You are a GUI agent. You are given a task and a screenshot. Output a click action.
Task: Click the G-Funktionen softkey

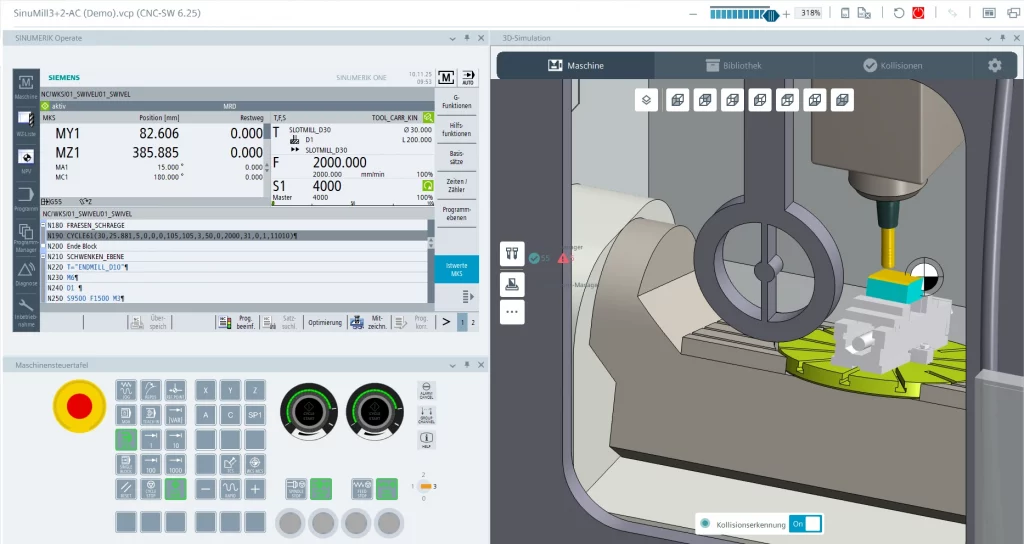tap(456, 101)
